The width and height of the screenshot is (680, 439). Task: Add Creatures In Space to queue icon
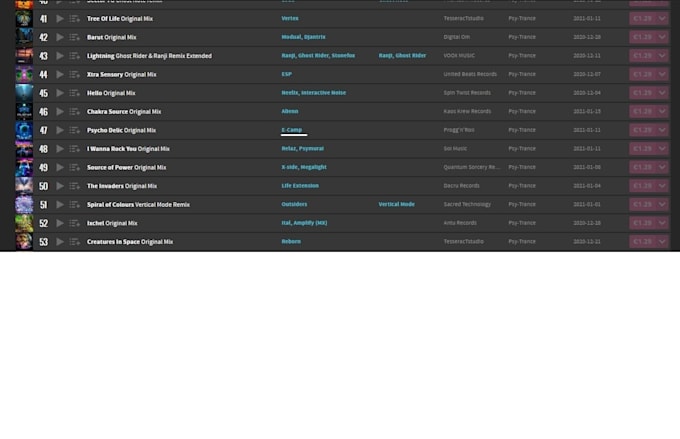tap(75, 242)
